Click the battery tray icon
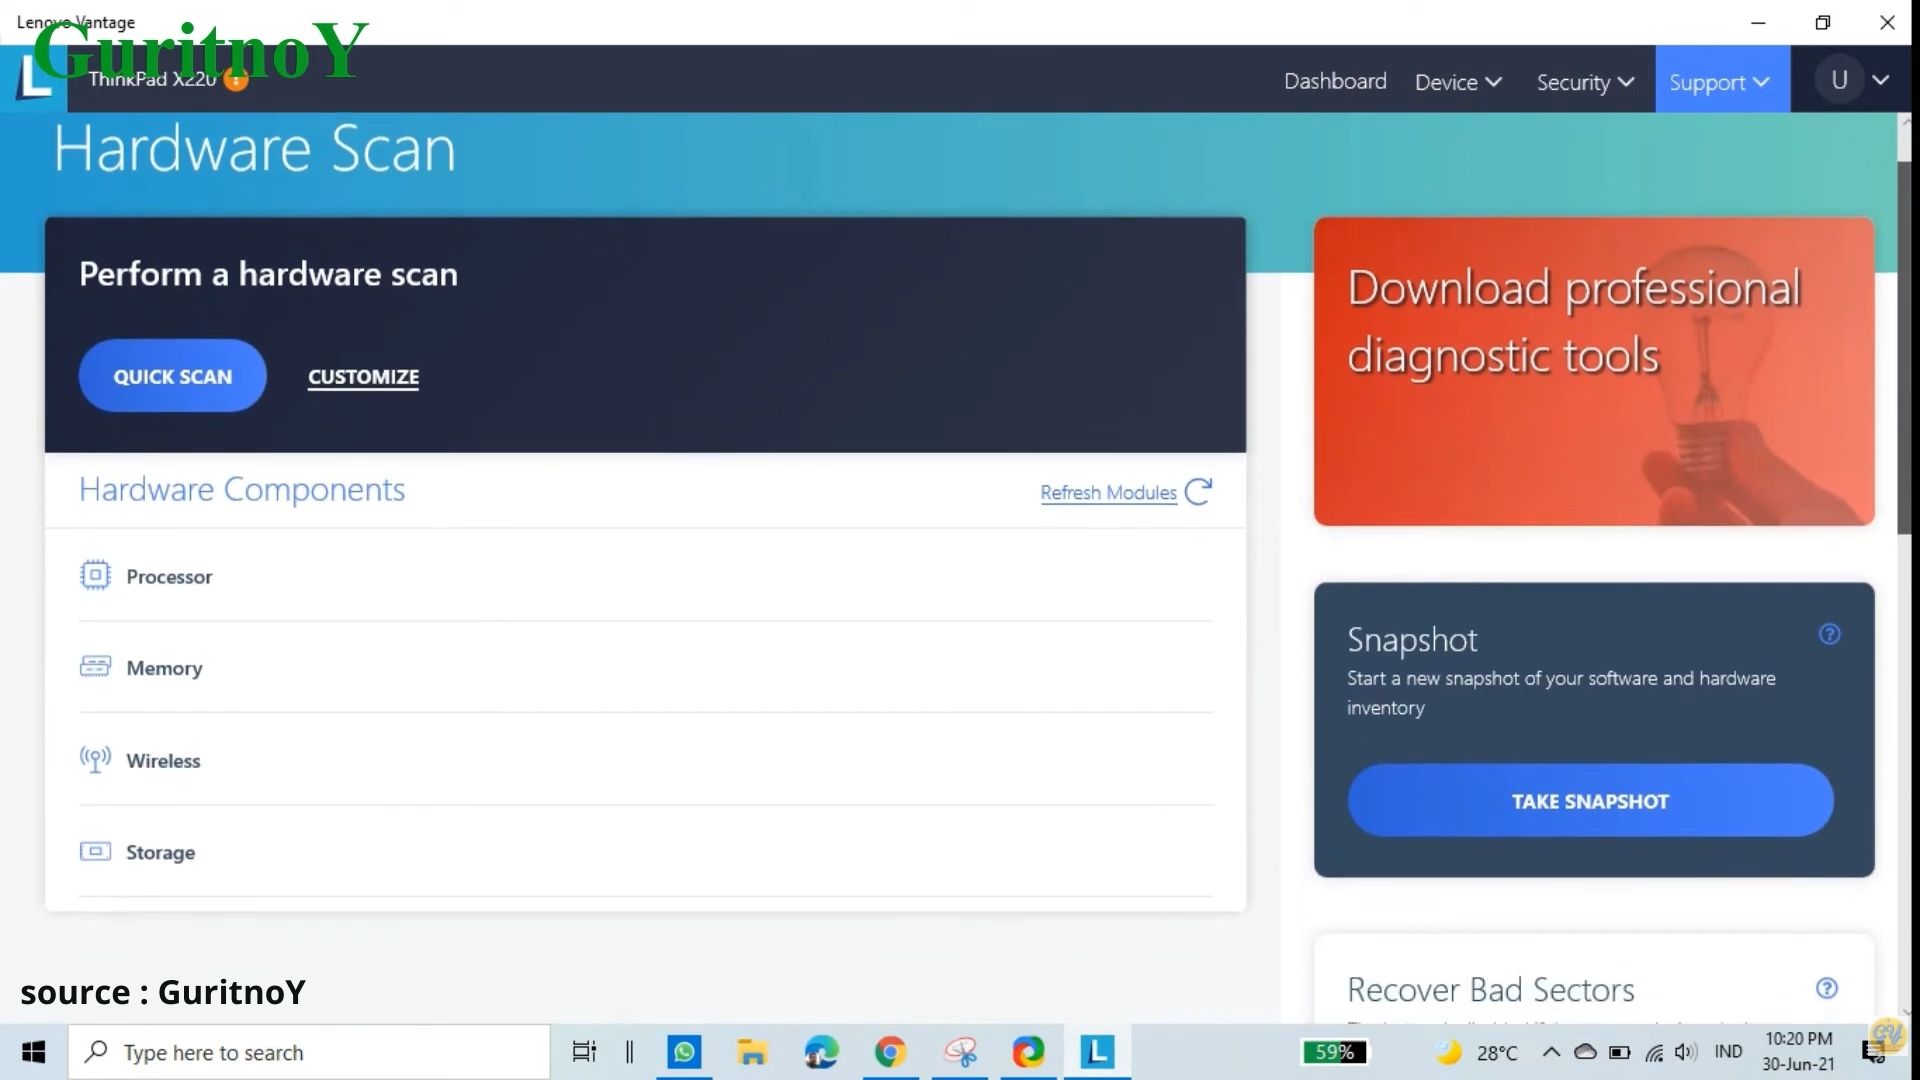This screenshot has width=1920, height=1080. coord(1619,1052)
